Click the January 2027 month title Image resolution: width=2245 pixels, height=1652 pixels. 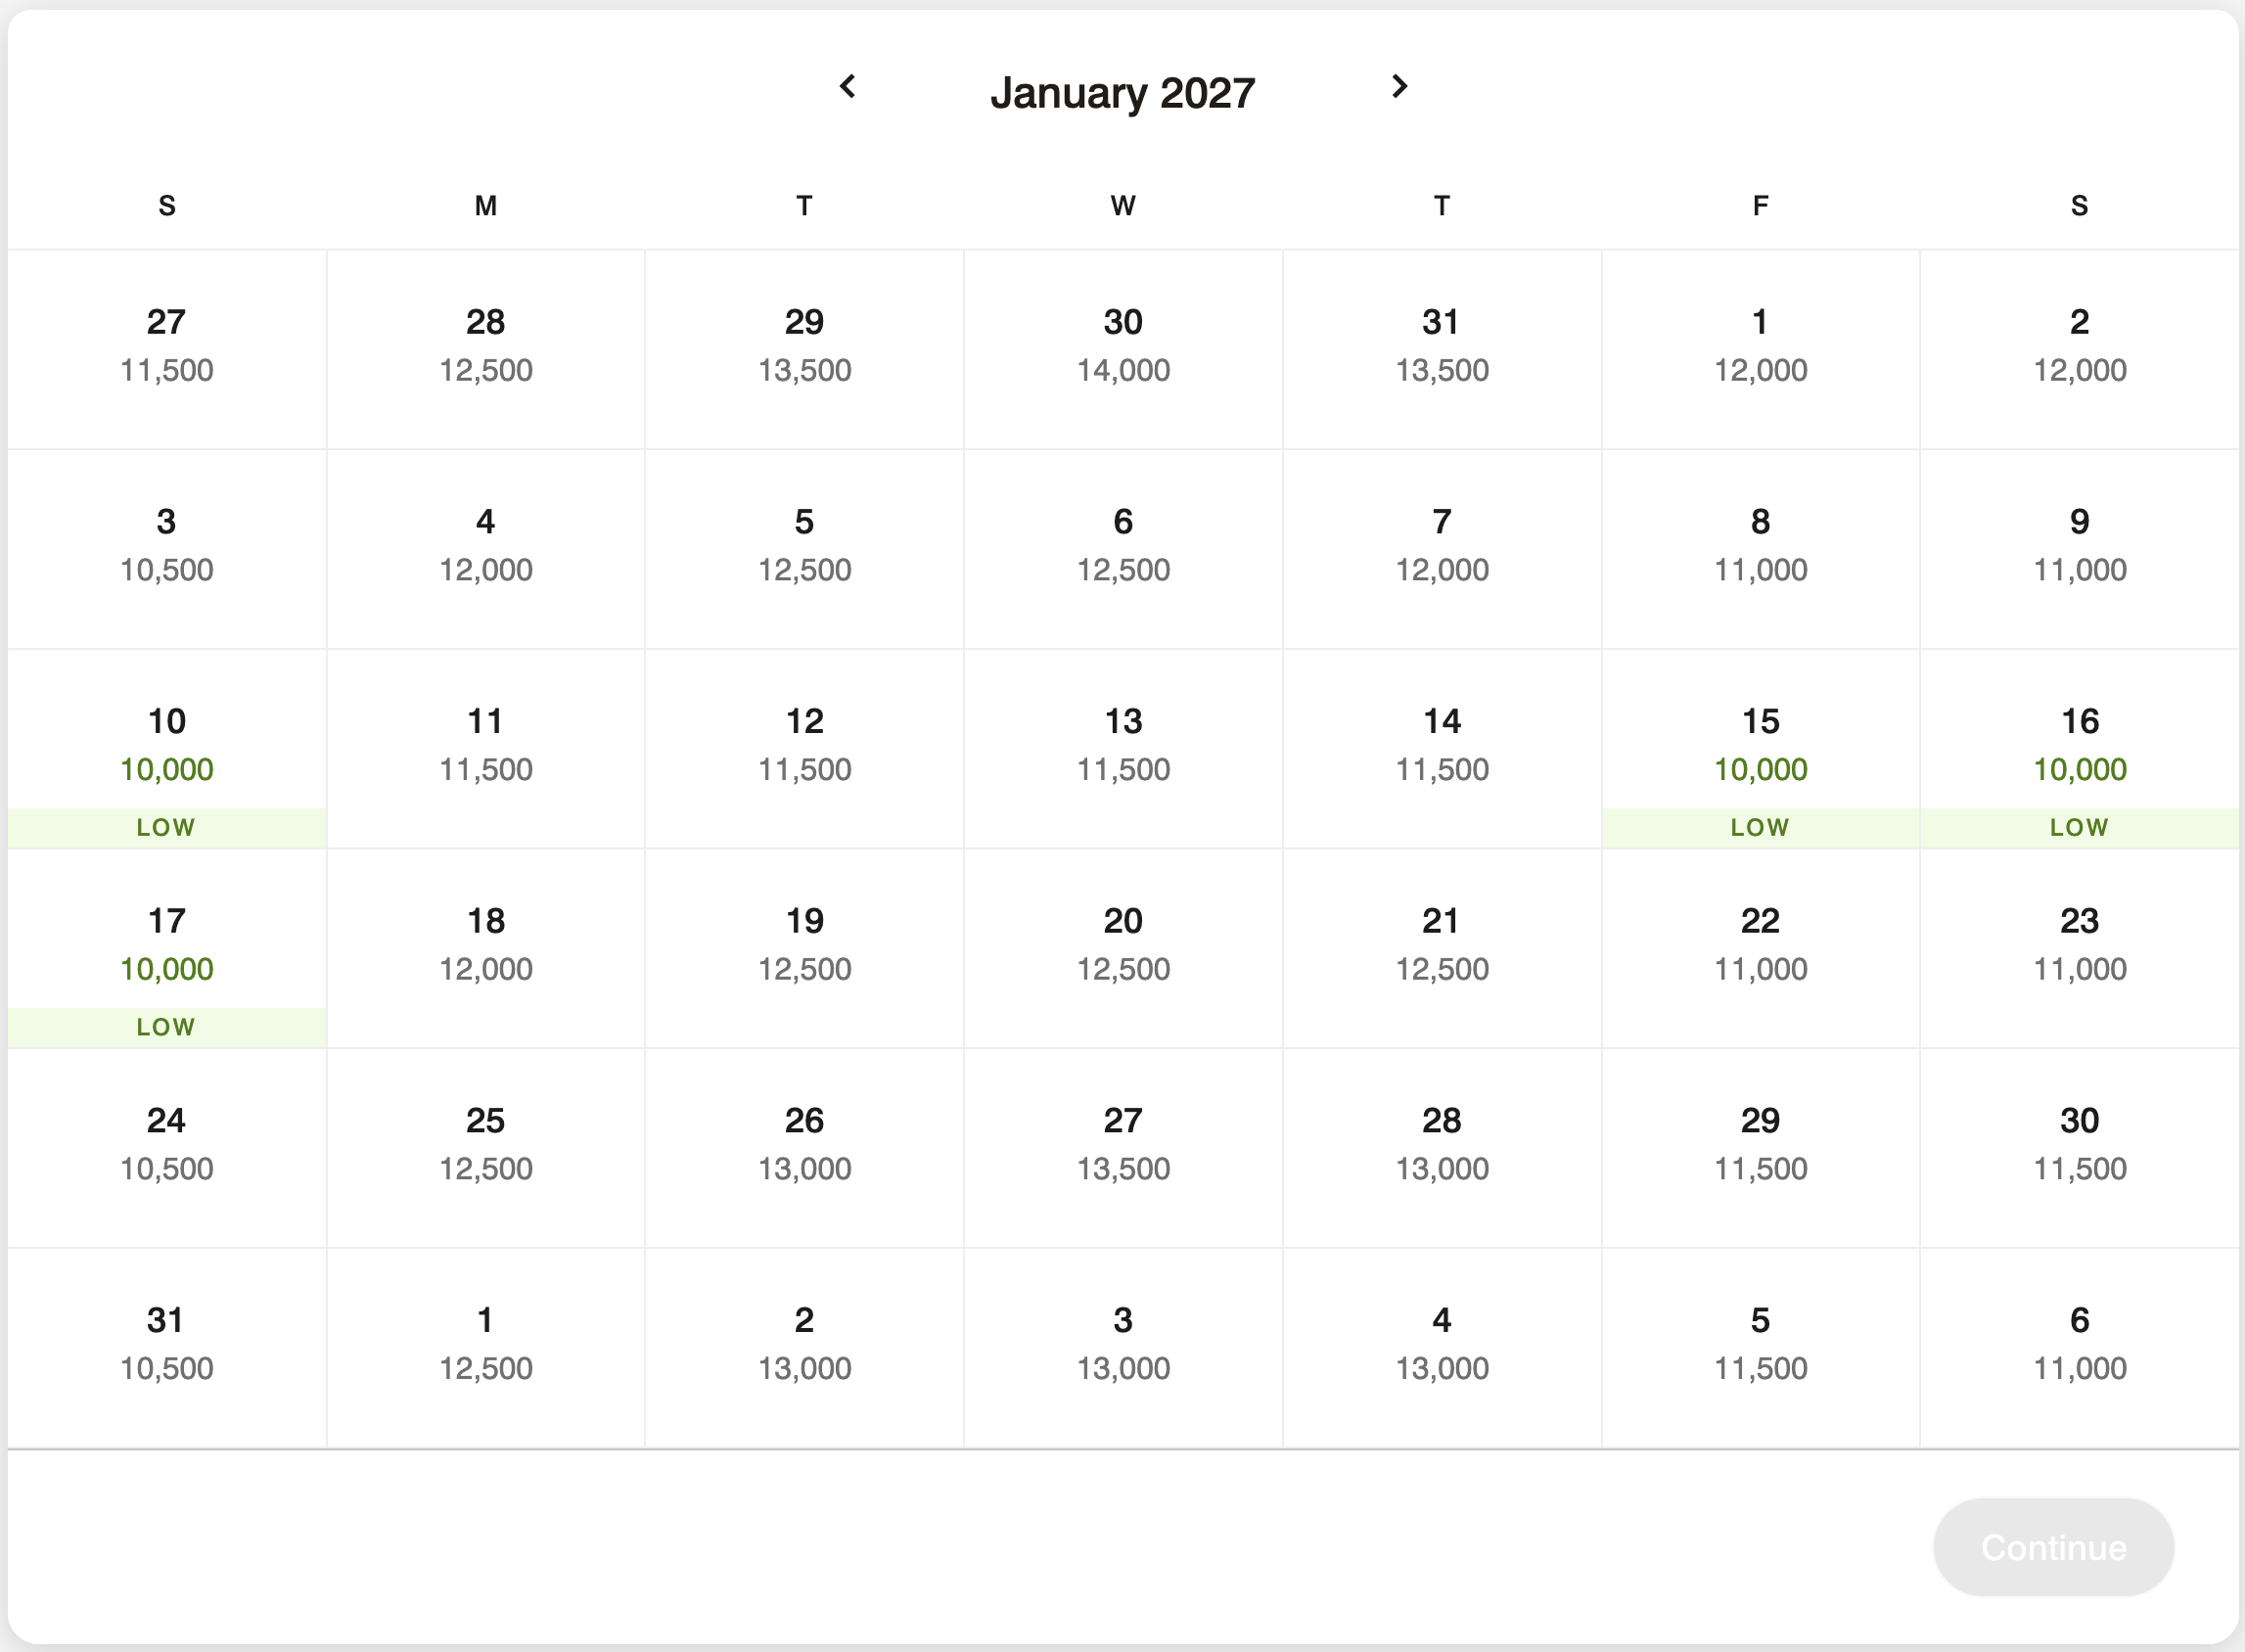pyautogui.click(x=1122, y=92)
